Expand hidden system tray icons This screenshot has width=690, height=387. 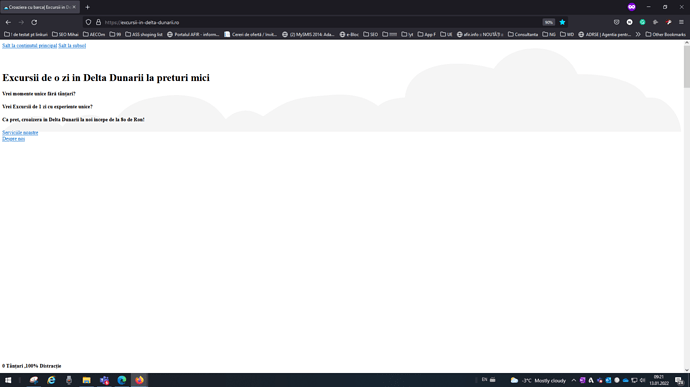[x=574, y=380]
